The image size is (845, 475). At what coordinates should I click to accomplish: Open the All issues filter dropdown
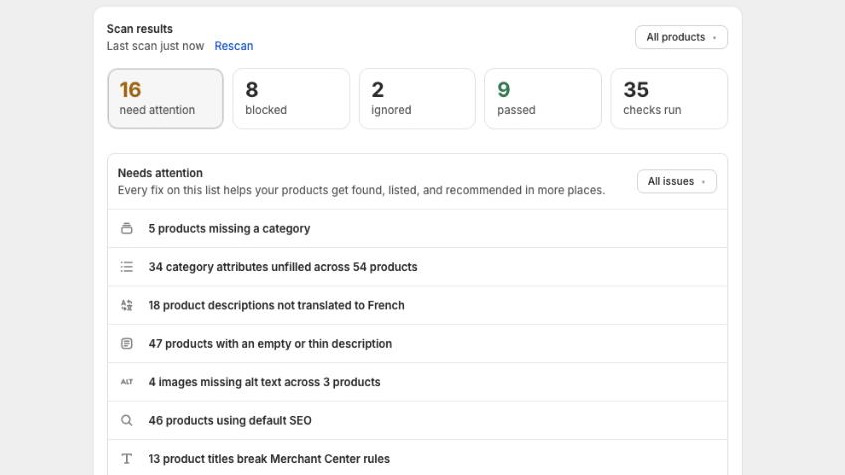pyautogui.click(x=677, y=181)
